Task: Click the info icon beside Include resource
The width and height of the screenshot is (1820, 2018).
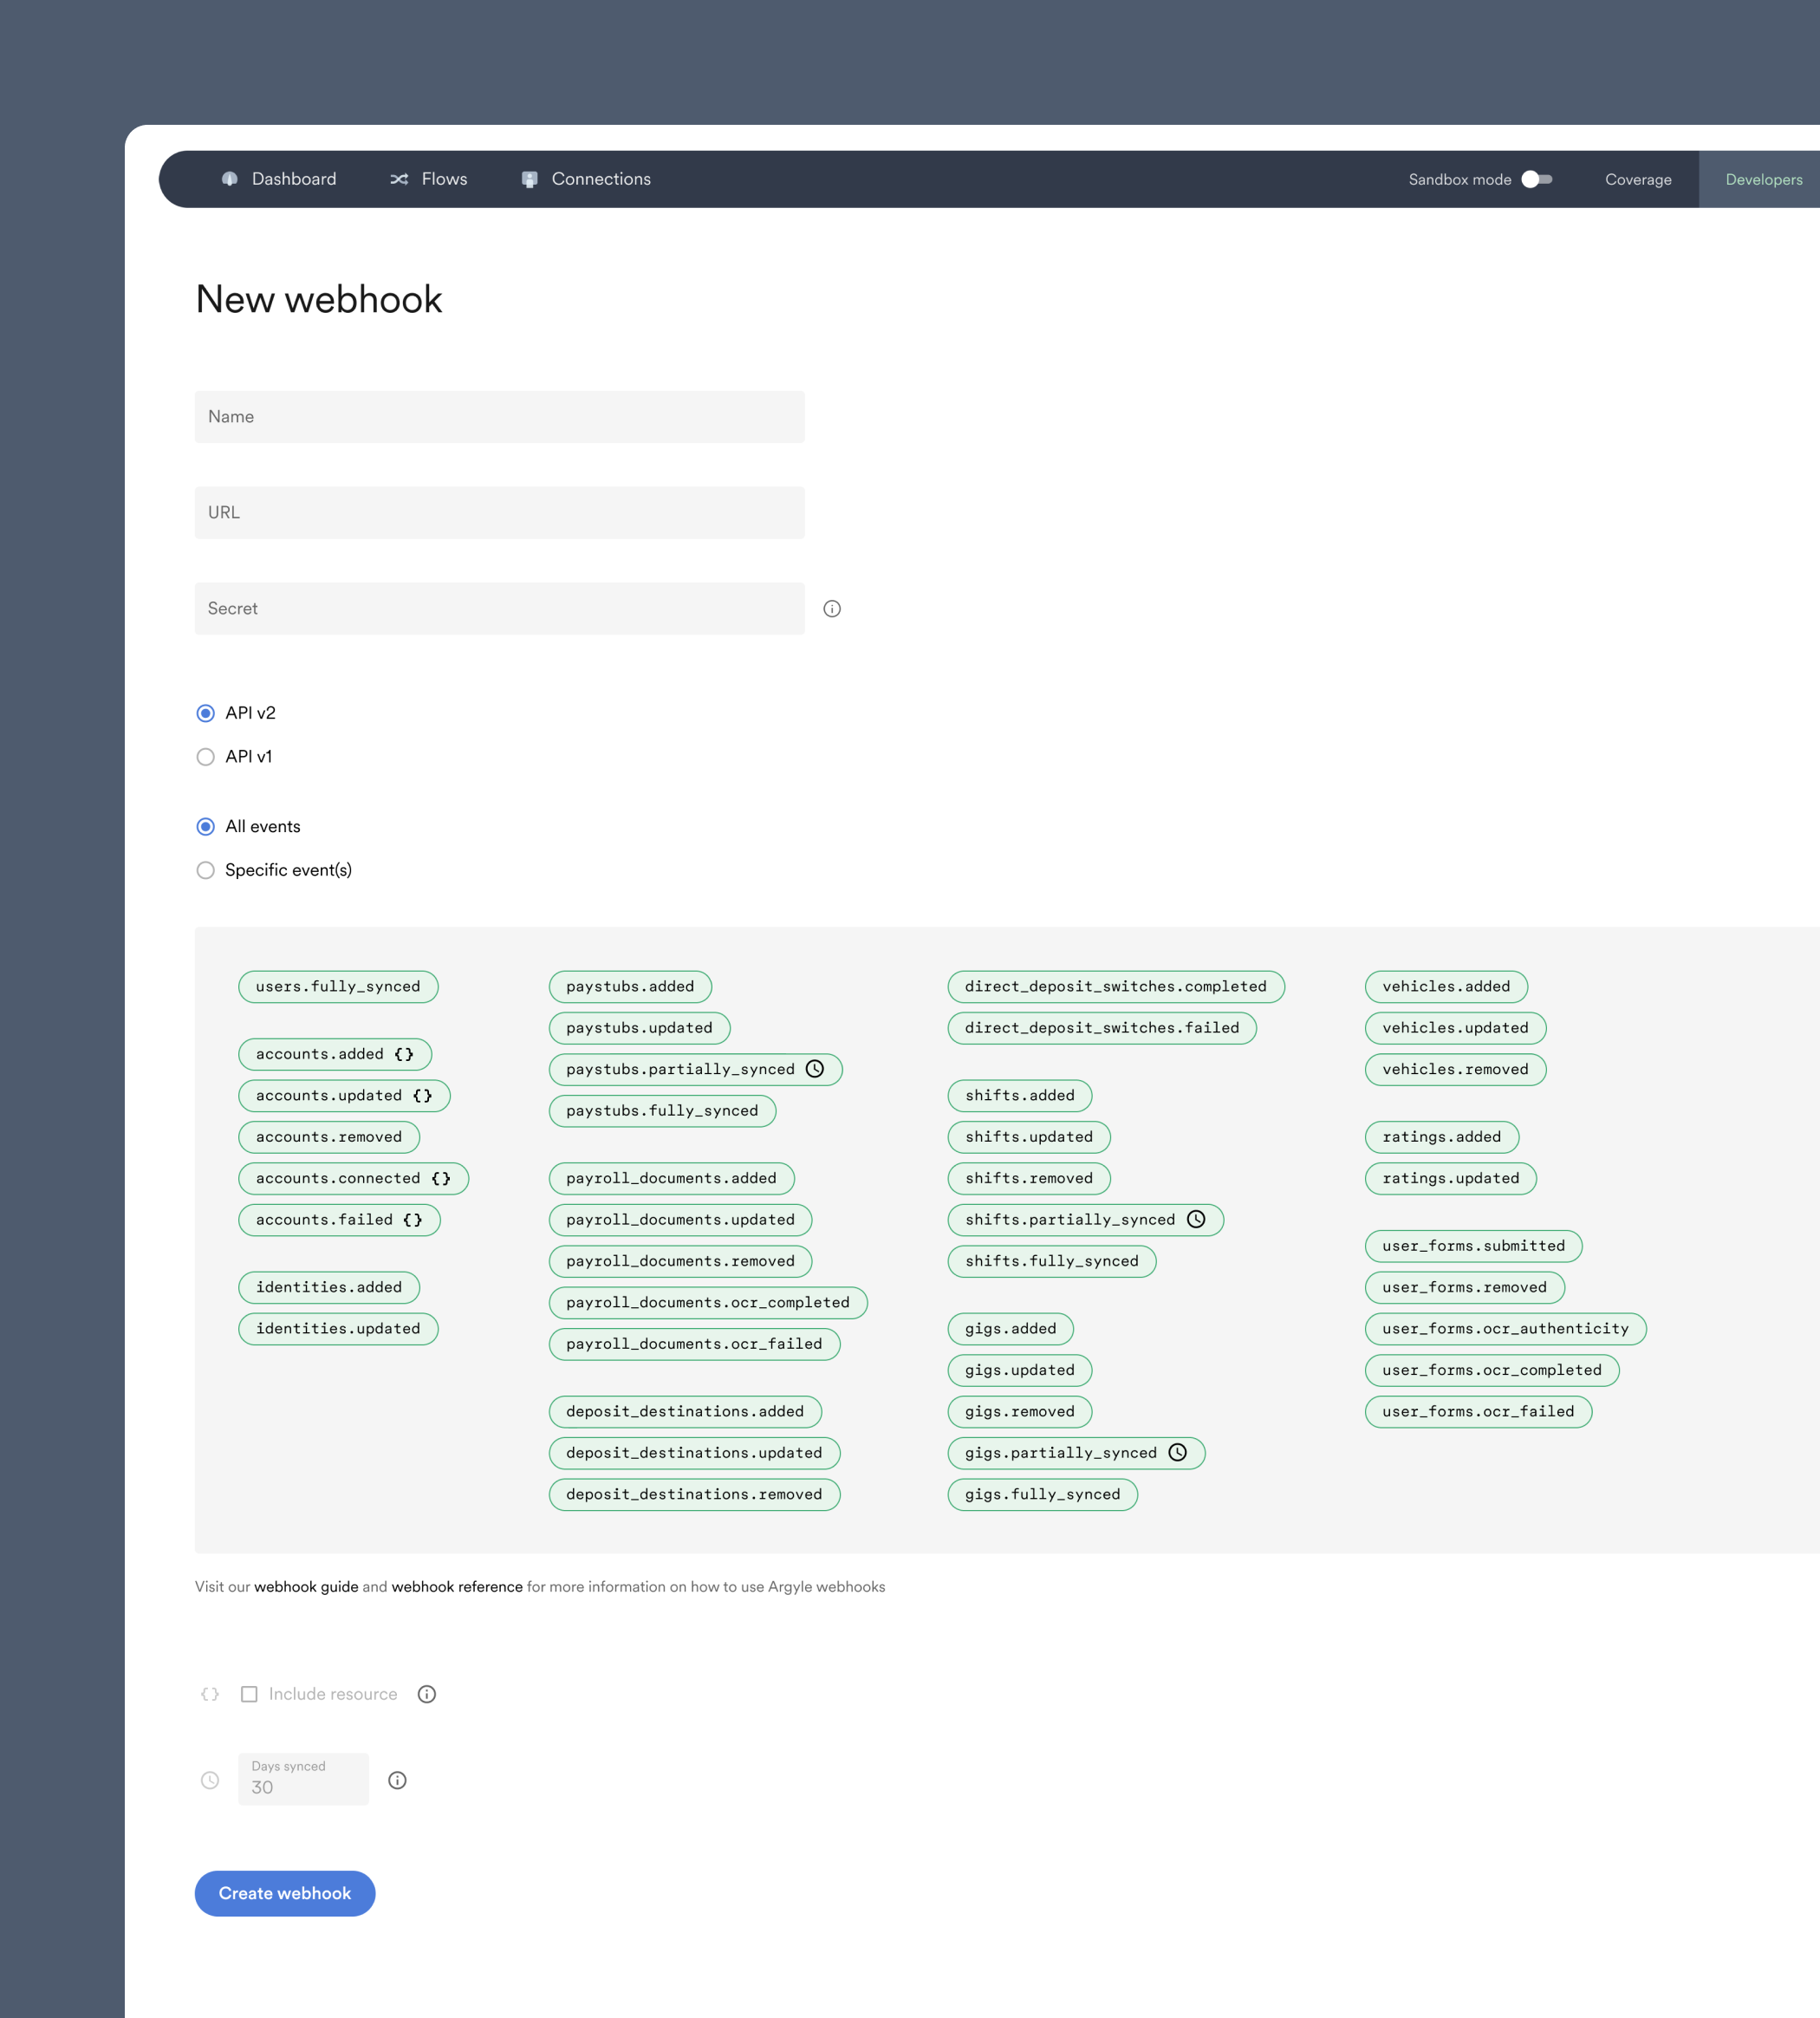Action: 427,1693
